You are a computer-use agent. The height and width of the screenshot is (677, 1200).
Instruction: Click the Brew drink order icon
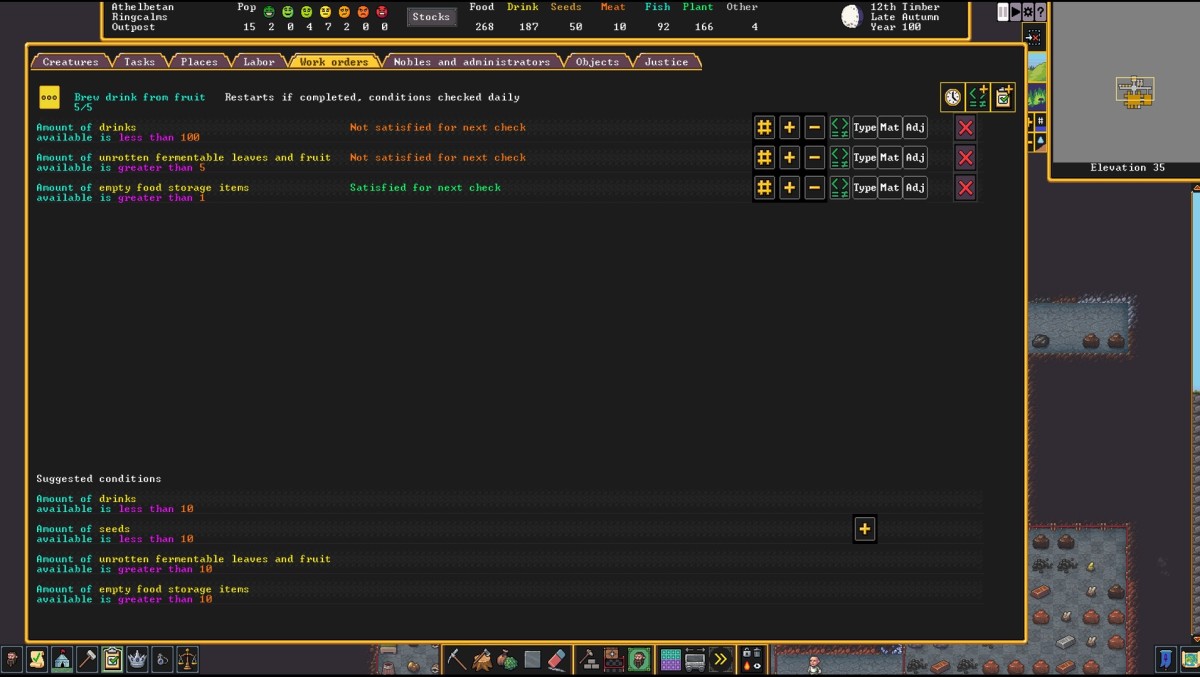[49, 97]
